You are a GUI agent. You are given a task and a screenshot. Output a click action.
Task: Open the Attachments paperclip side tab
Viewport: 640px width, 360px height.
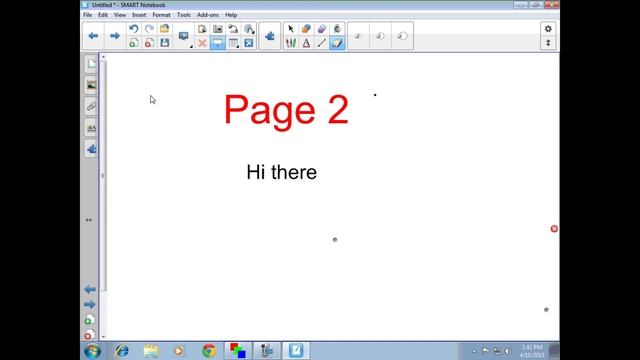[x=91, y=107]
